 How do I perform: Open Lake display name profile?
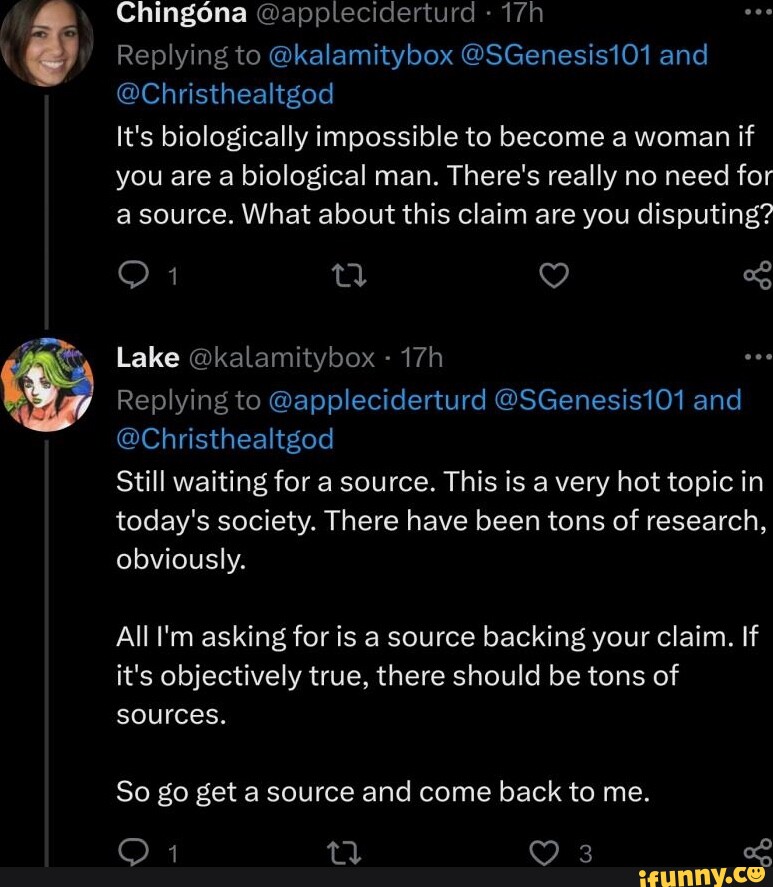[148, 357]
